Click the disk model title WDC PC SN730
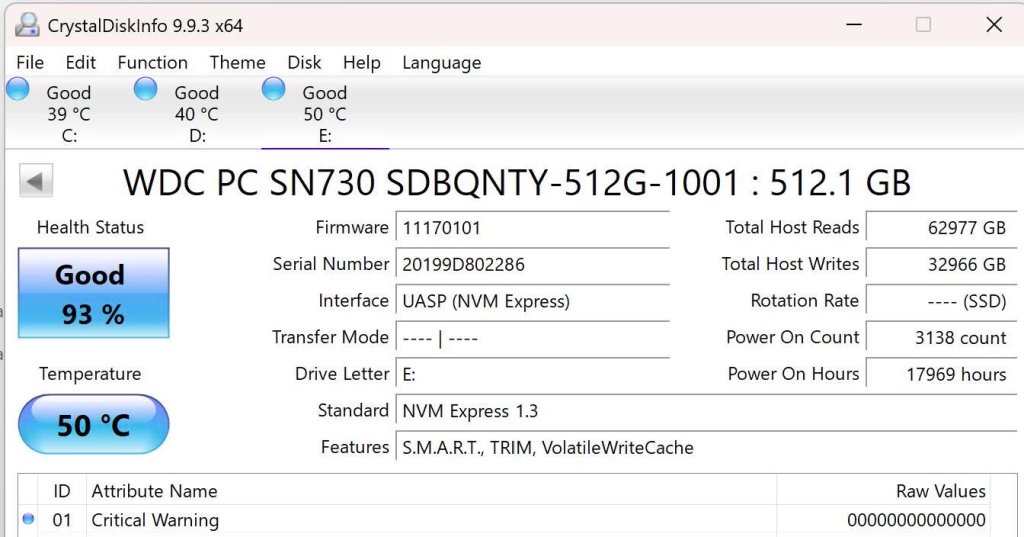This screenshot has width=1024, height=537. (x=517, y=182)
